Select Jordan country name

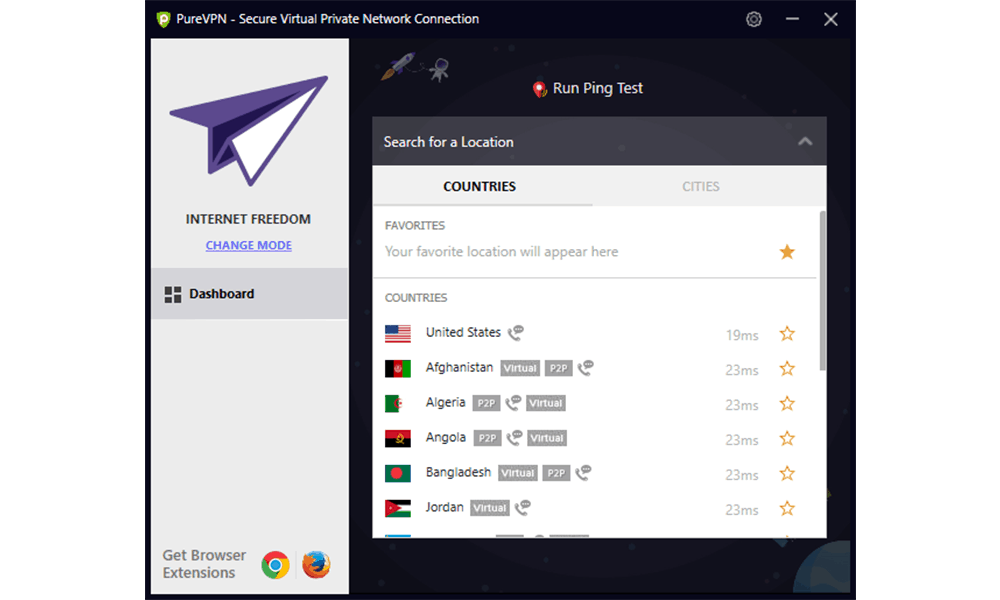445,508
